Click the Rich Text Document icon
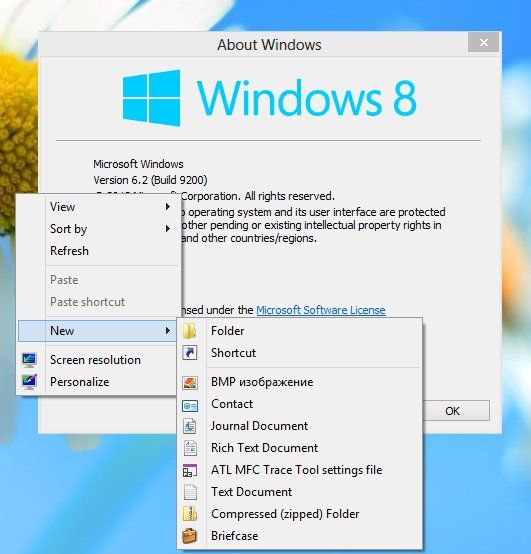This screenshot has height=554, width=531. pyautogui.click(x=190, y=448)
